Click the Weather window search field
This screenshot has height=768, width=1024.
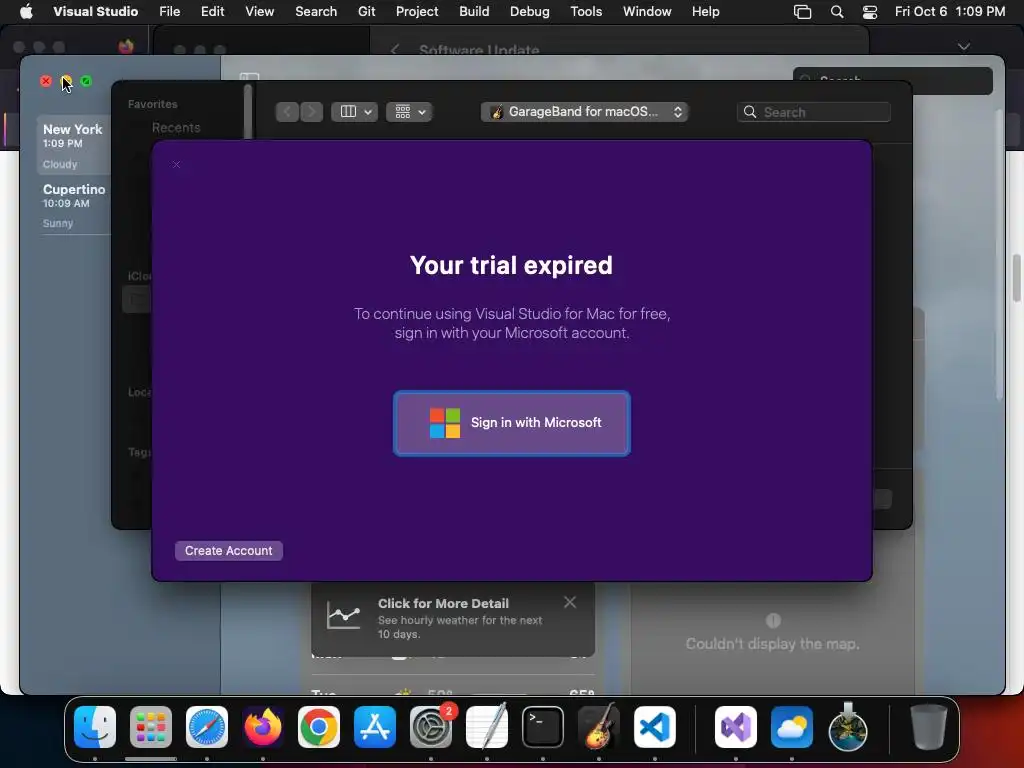pos(893,80)
